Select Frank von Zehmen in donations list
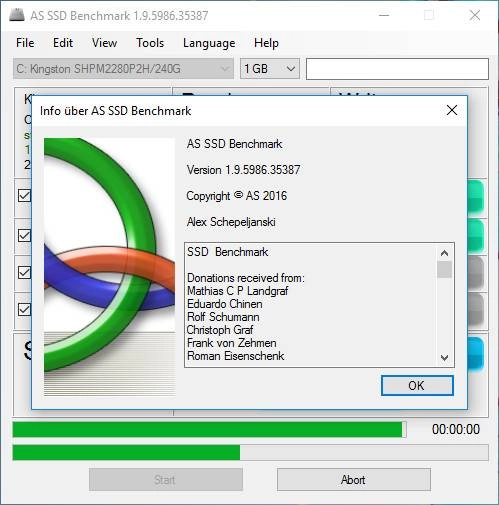 point(232,343)
